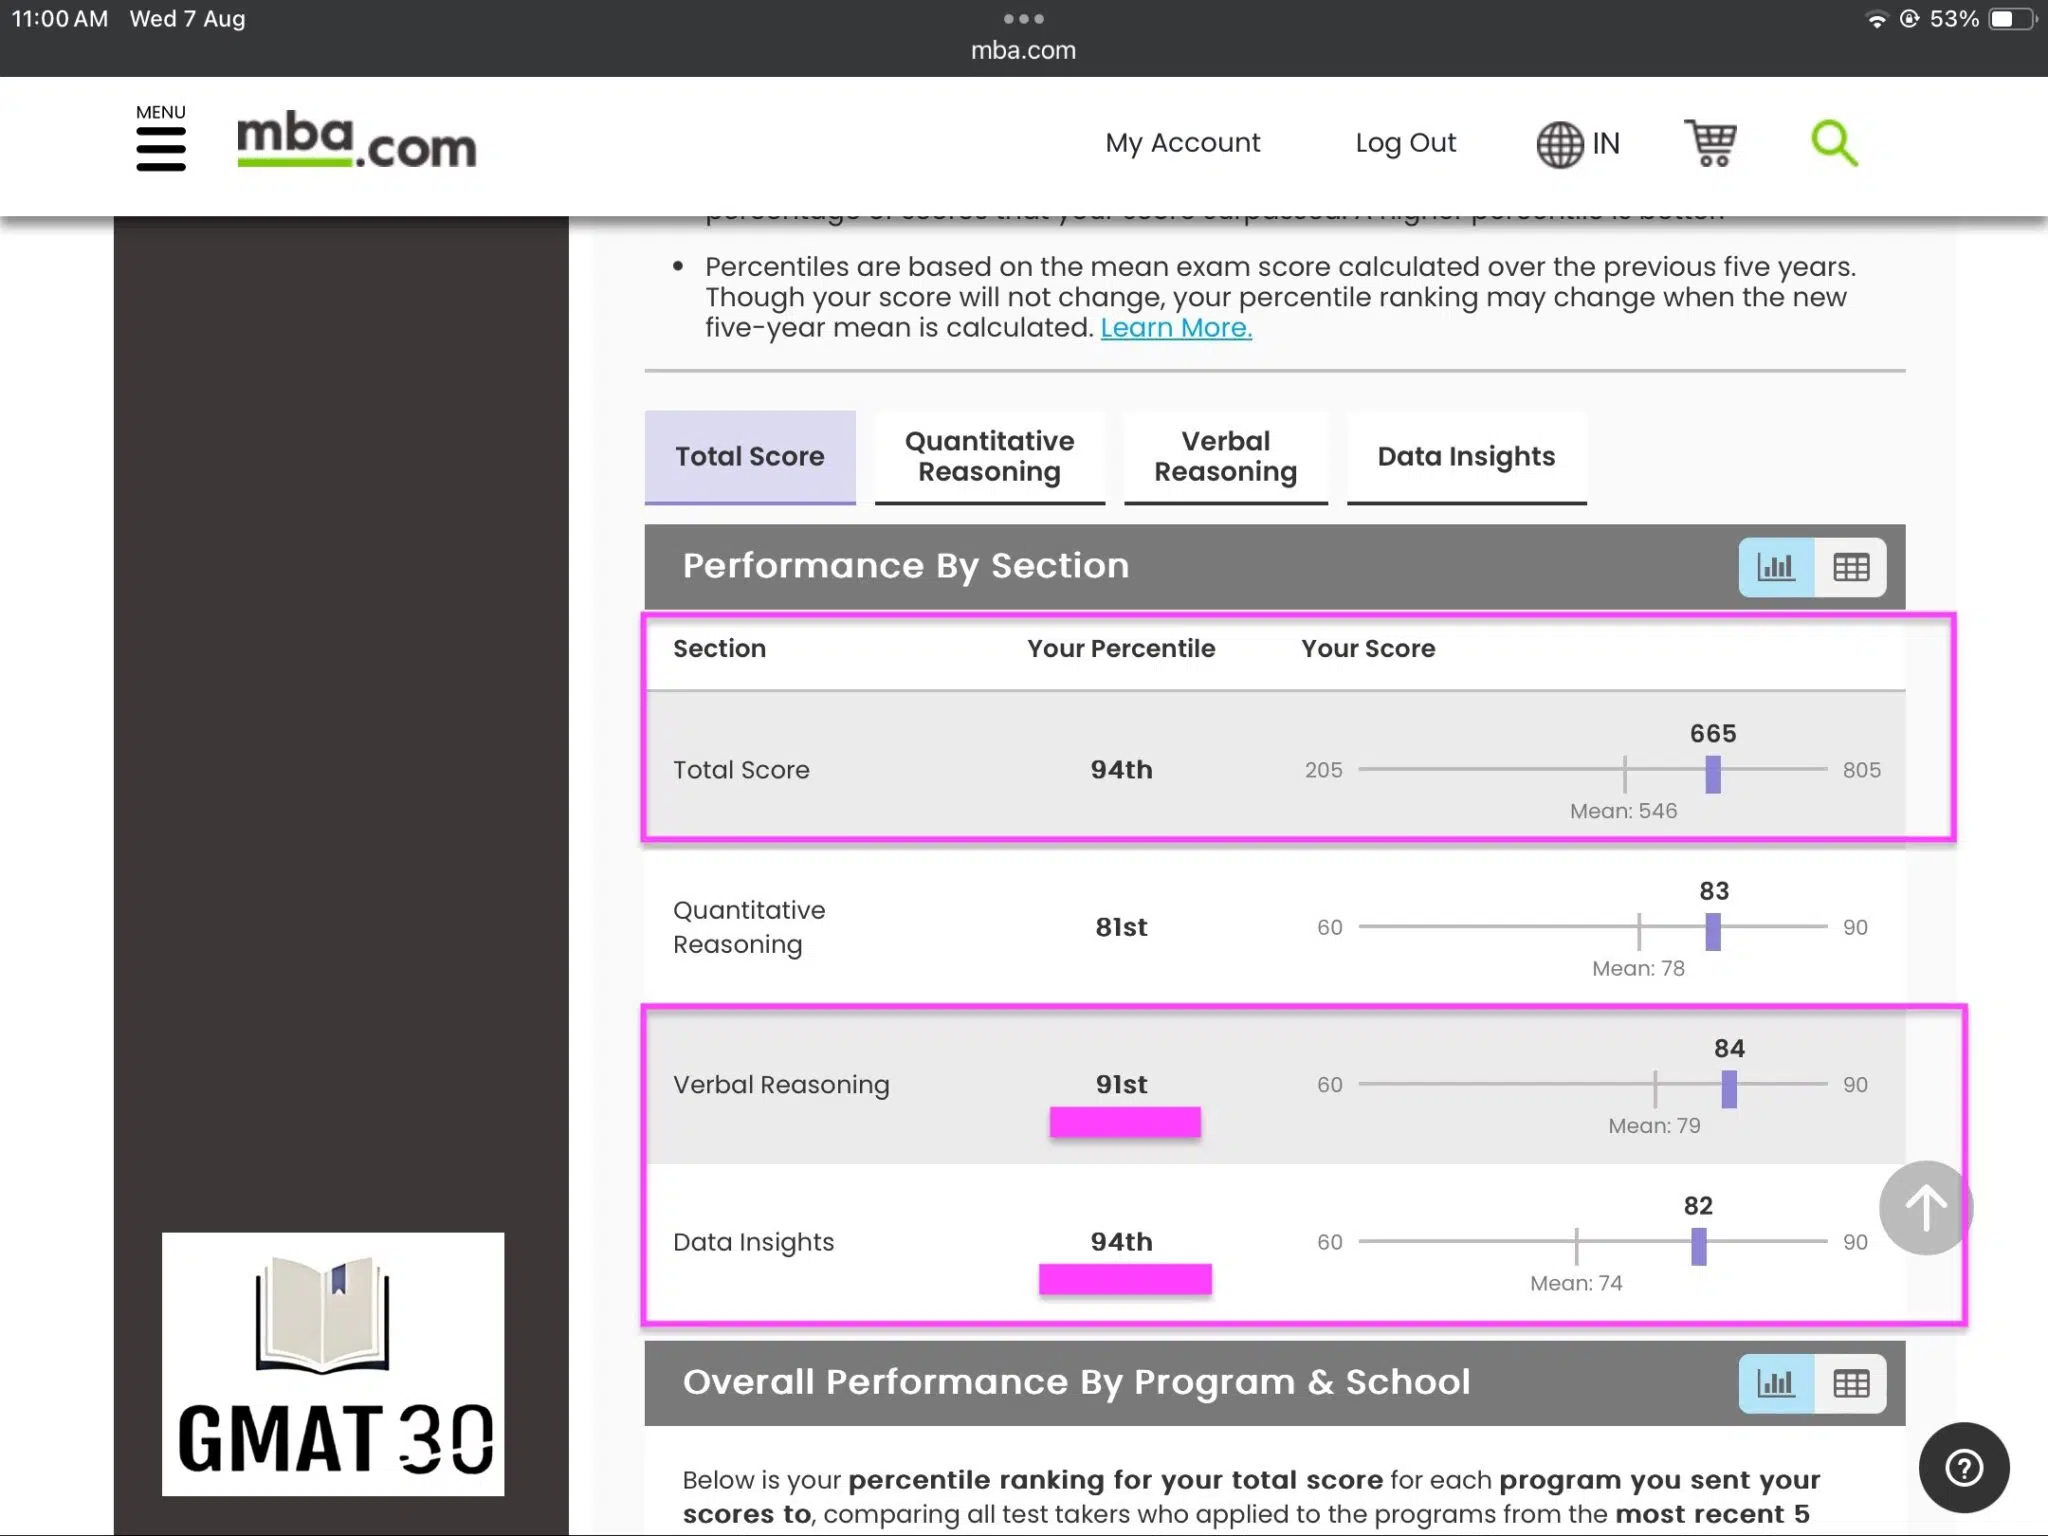Open the globe IN region selector

click(1578, 144)
